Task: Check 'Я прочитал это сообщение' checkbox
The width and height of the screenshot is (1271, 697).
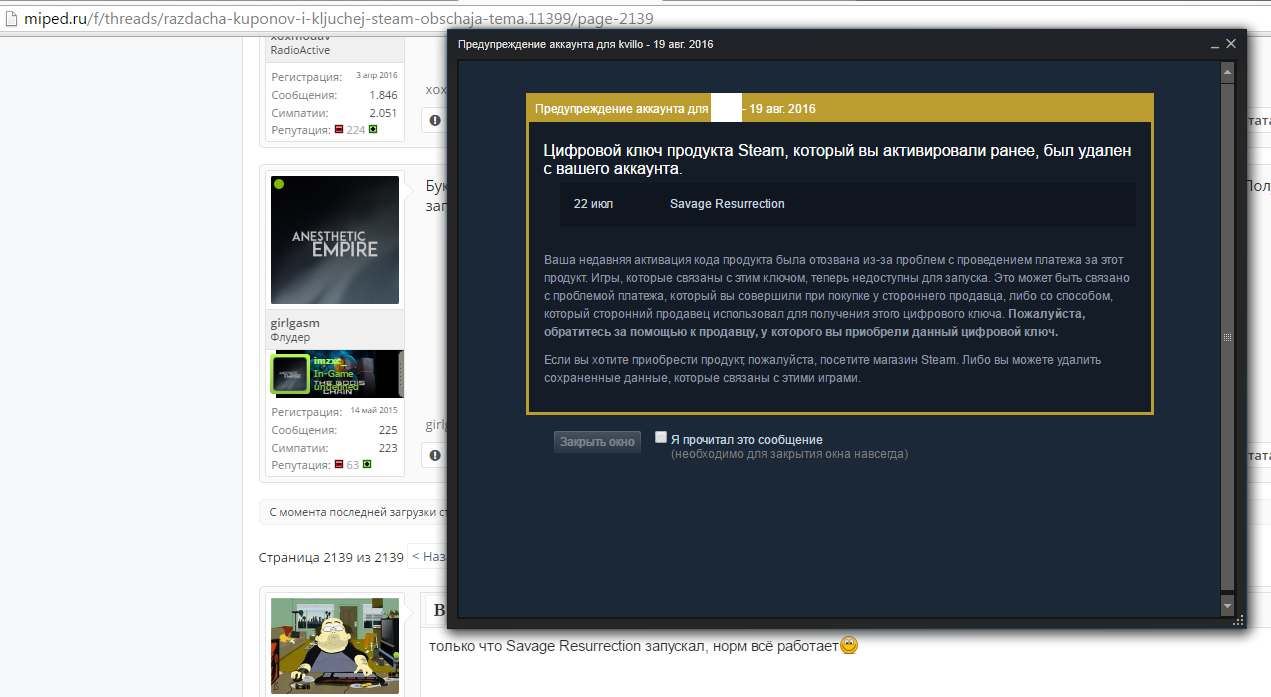Action: pyautogui.click(x=661, y=437)
